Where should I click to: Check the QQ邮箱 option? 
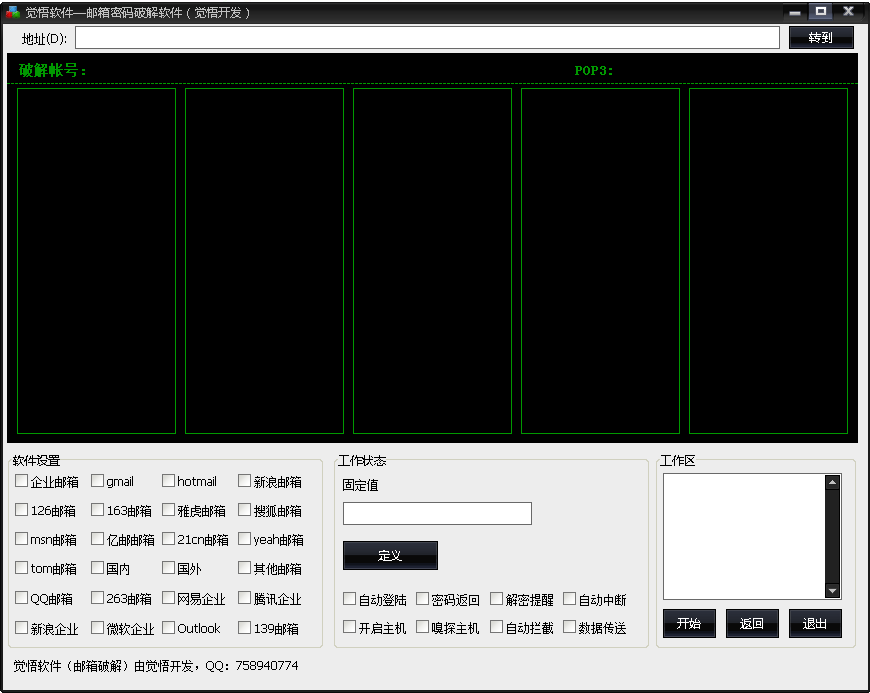(x=22, y=599)
